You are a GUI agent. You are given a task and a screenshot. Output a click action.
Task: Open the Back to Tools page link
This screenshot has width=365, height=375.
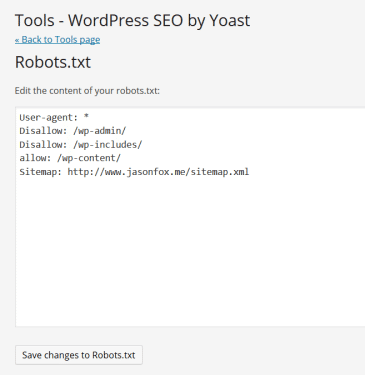coord(57,40)
